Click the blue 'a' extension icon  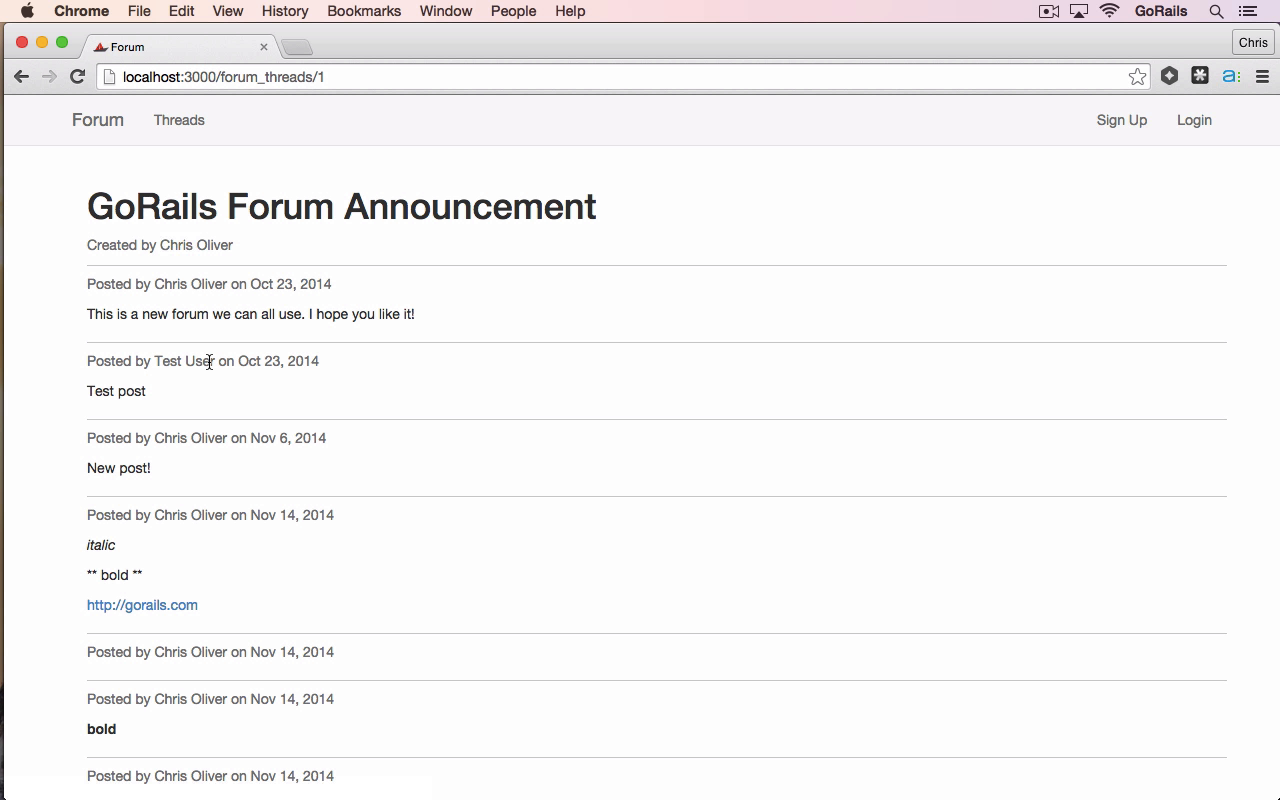(x=1231, y=76)
